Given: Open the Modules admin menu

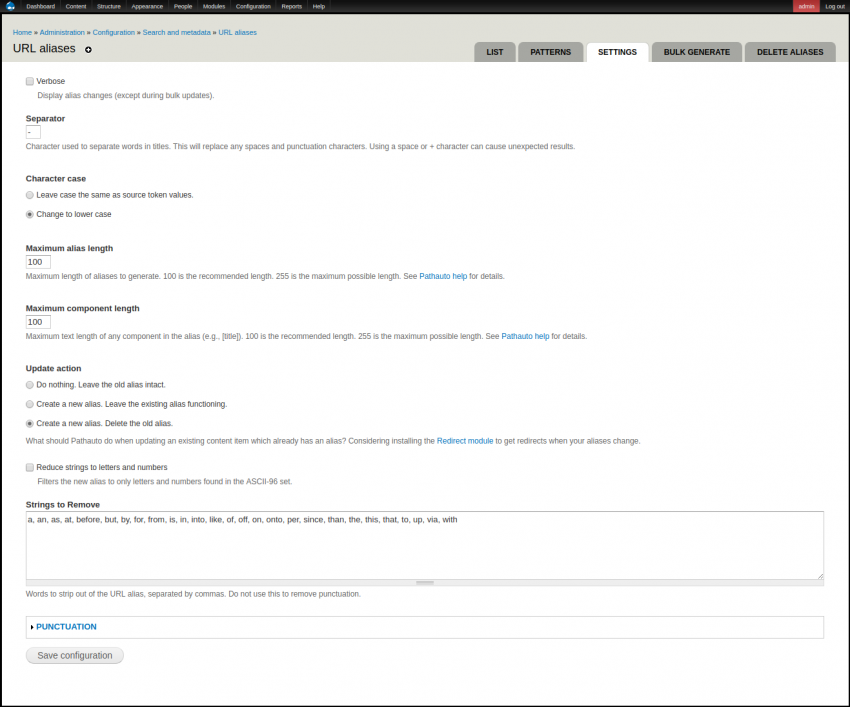Looking at the screenshot, I should tap(214, 6).
